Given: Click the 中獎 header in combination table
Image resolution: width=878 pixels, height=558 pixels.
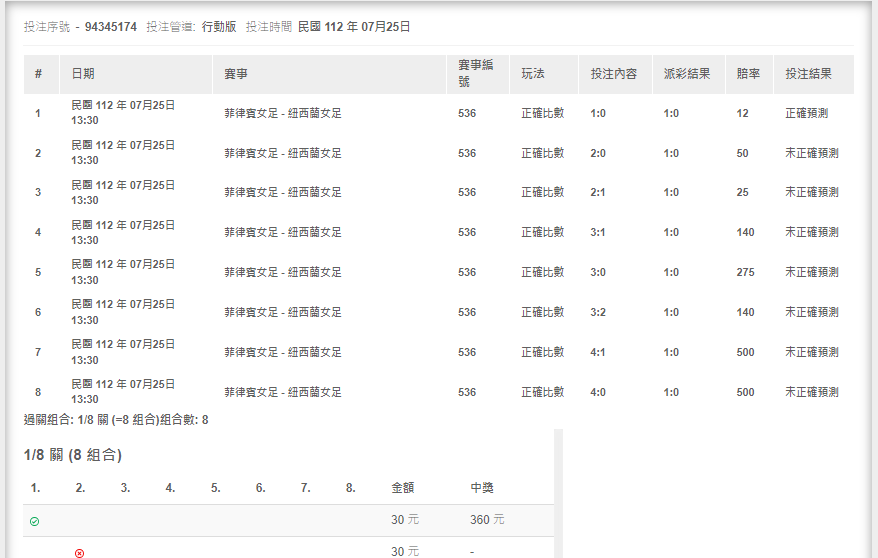Looking at the screenshot, I should coord(482,488).
